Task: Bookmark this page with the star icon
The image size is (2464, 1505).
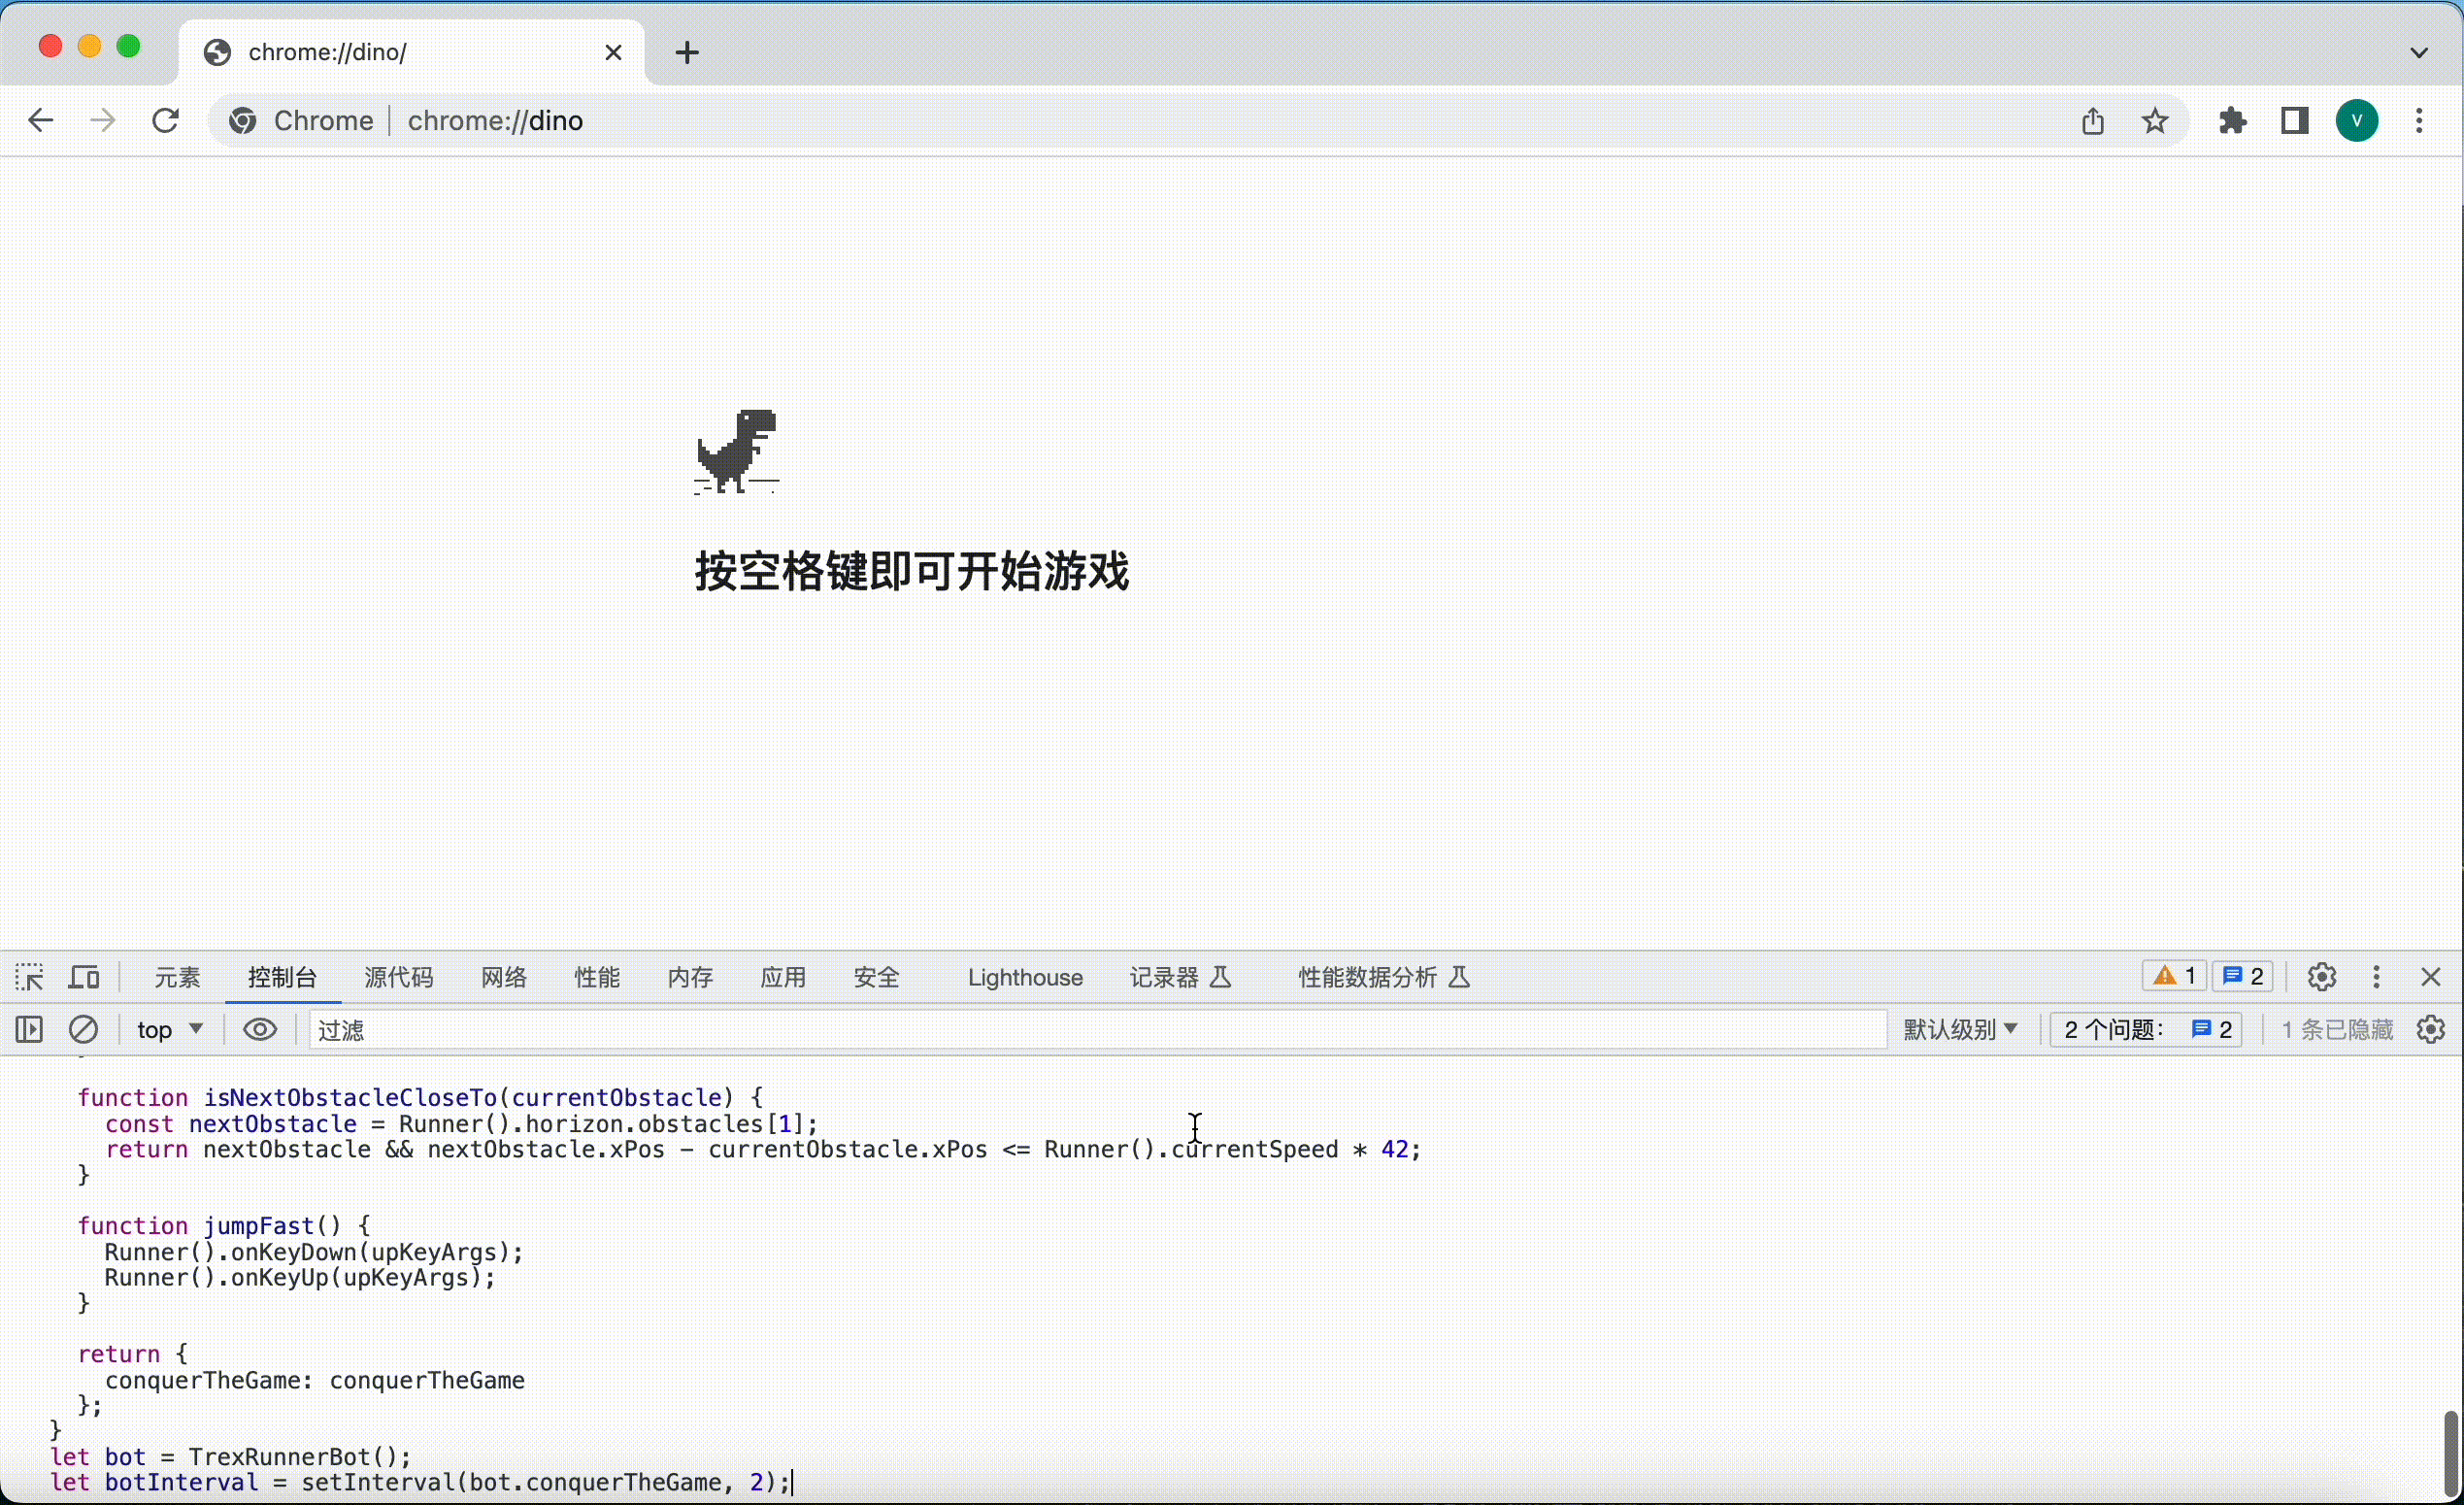Action: [x=2155, y=121]
